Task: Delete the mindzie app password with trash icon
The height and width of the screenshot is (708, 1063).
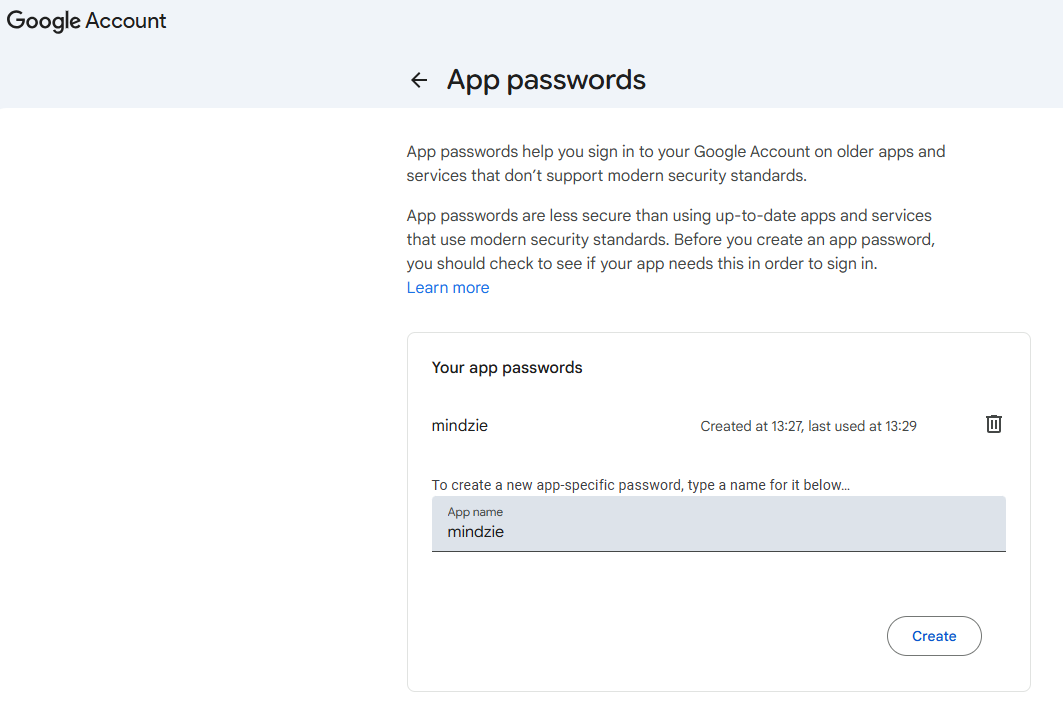Action: click(993, 425)
